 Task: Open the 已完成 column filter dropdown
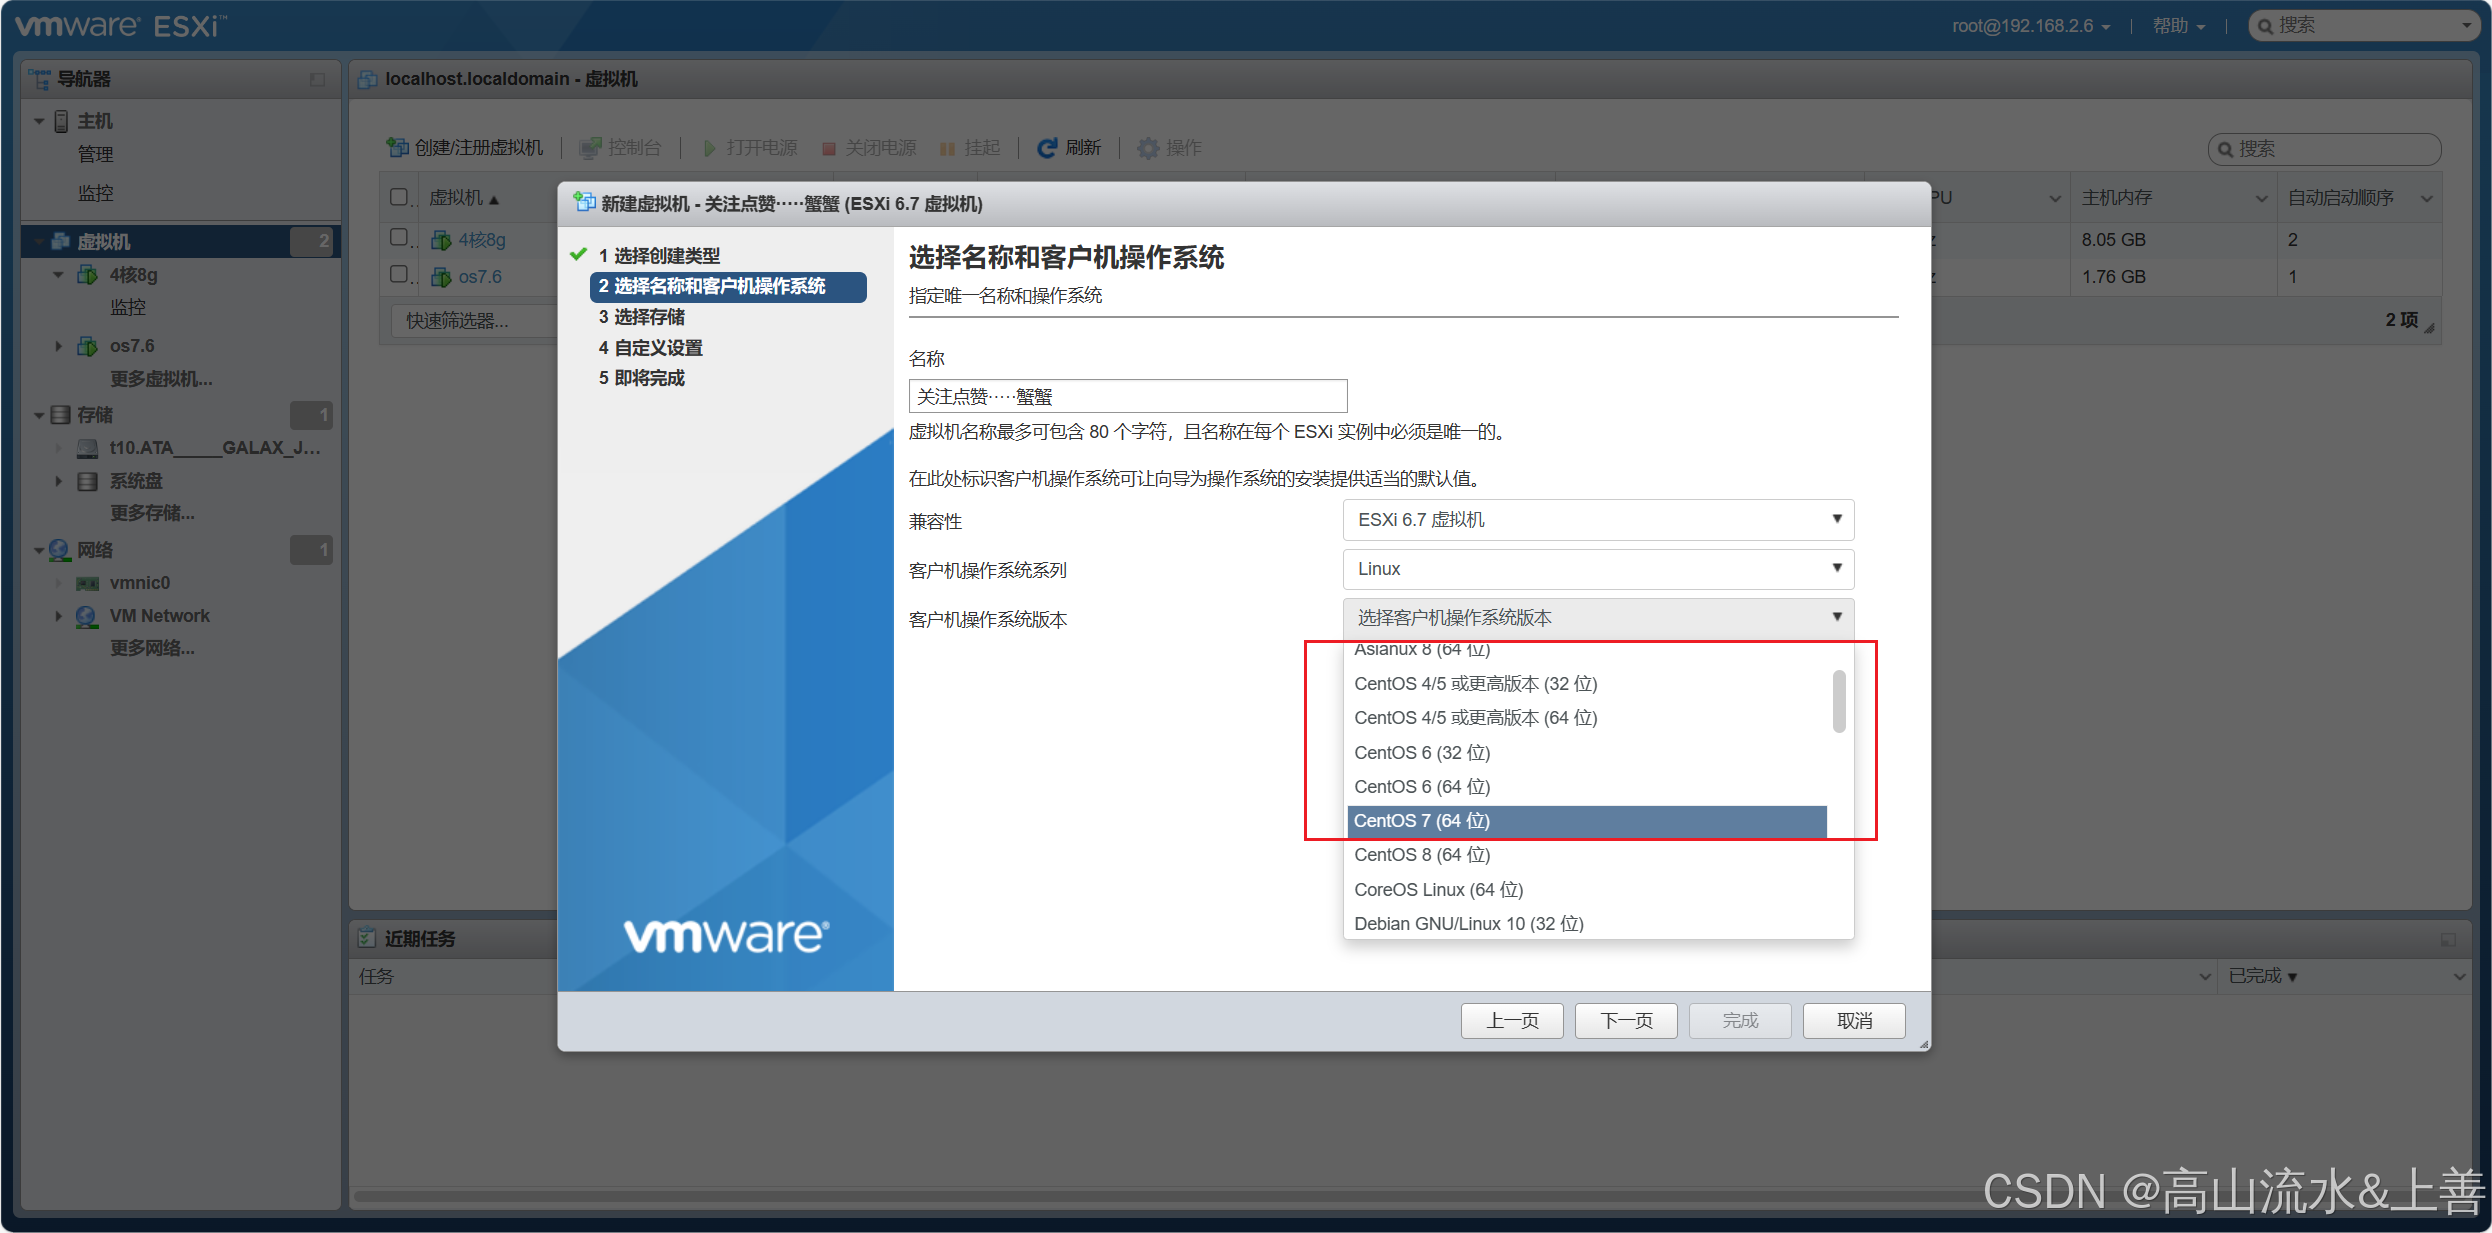point(2458,977)
